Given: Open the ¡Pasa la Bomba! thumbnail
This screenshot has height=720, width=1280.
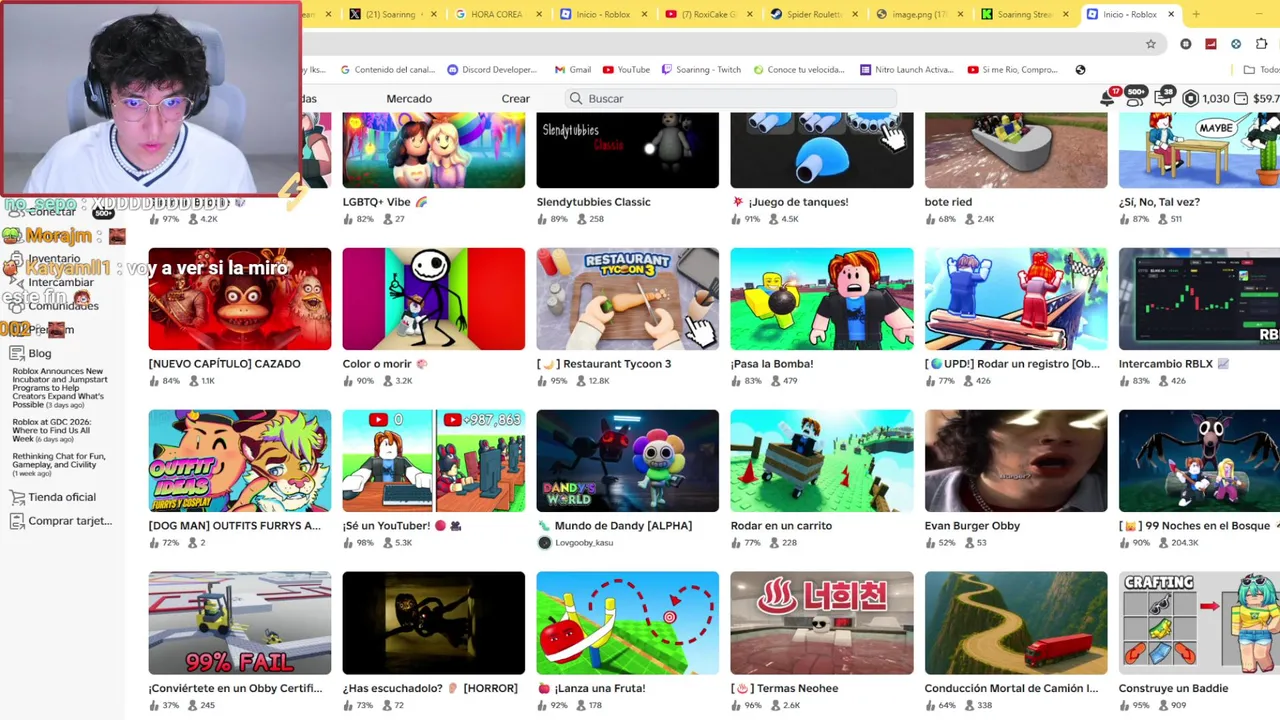Looking at the screenshot, I should pyautogui.click(x=821, y=299).
